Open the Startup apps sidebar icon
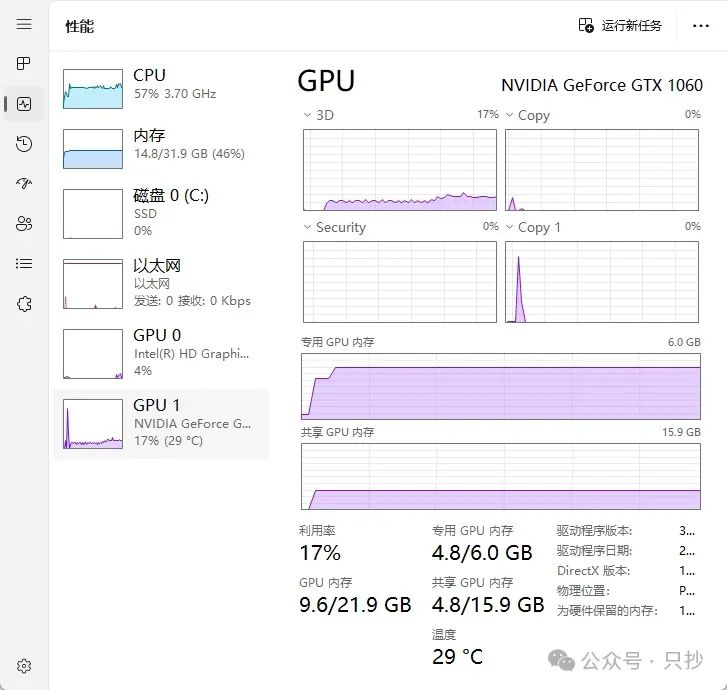 pos(24,184)
